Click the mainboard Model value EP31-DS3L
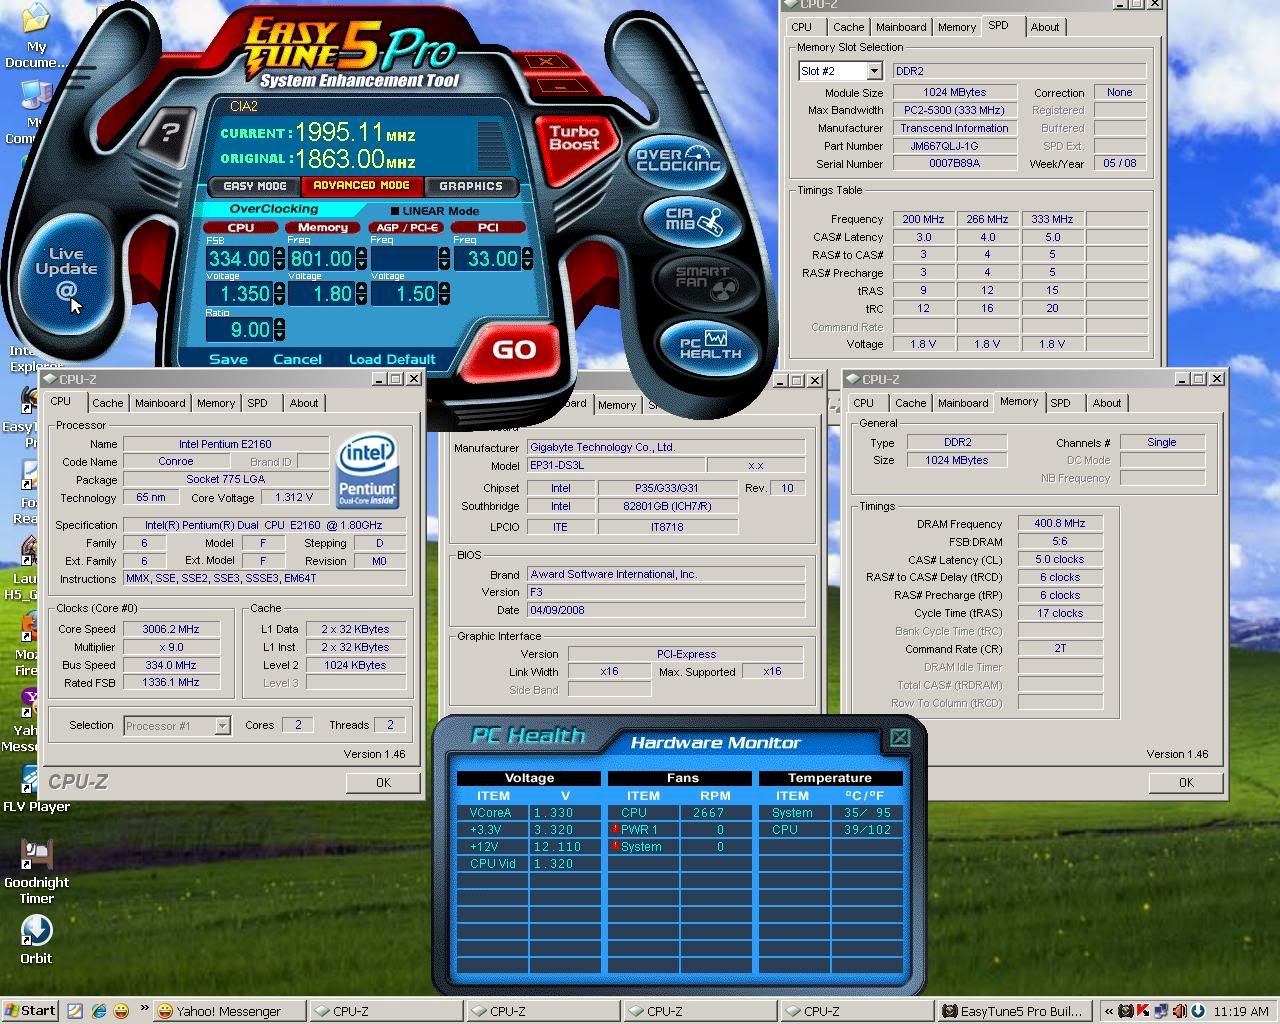 [x=616, y=465]
